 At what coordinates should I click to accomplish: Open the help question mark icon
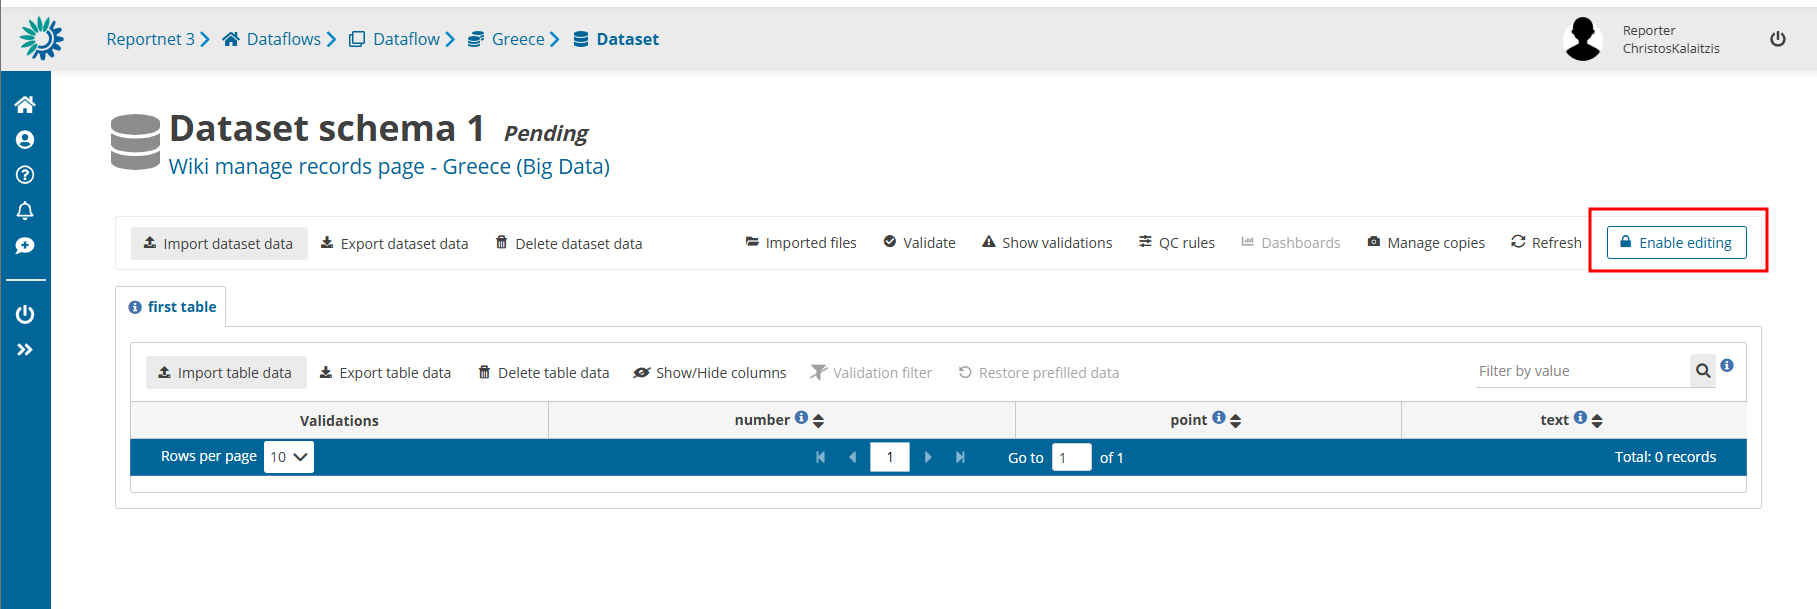[25, 175]
